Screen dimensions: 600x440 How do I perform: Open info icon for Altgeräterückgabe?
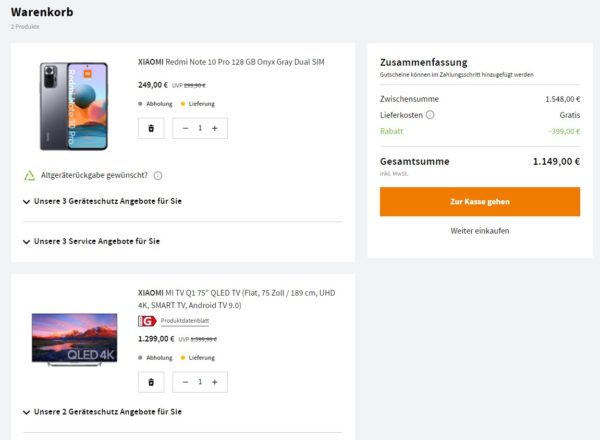coord(158,176)
